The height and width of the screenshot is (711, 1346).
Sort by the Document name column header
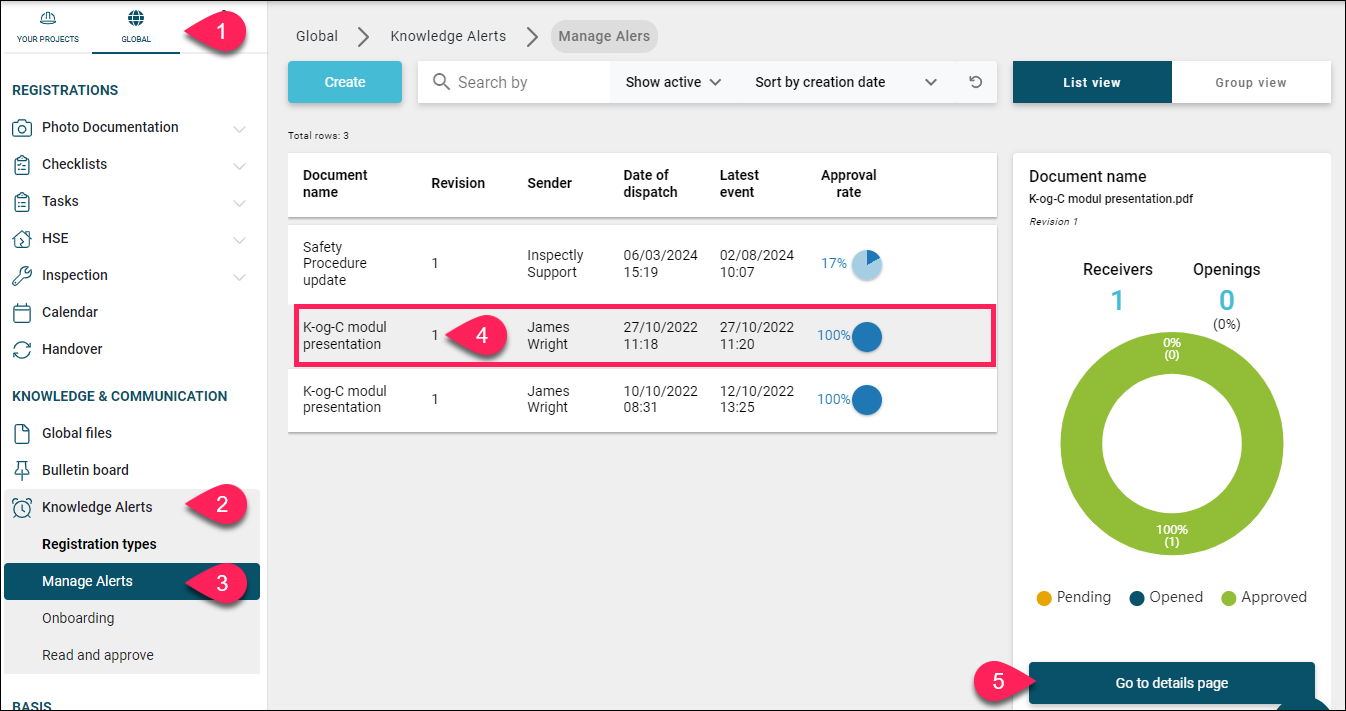[x=335, y=184]
